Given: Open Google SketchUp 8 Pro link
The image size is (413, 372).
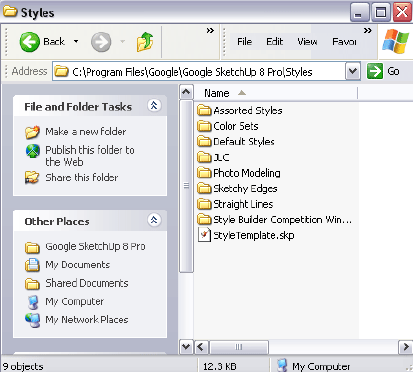Looking at the screenshot, I should pos(95,246).
